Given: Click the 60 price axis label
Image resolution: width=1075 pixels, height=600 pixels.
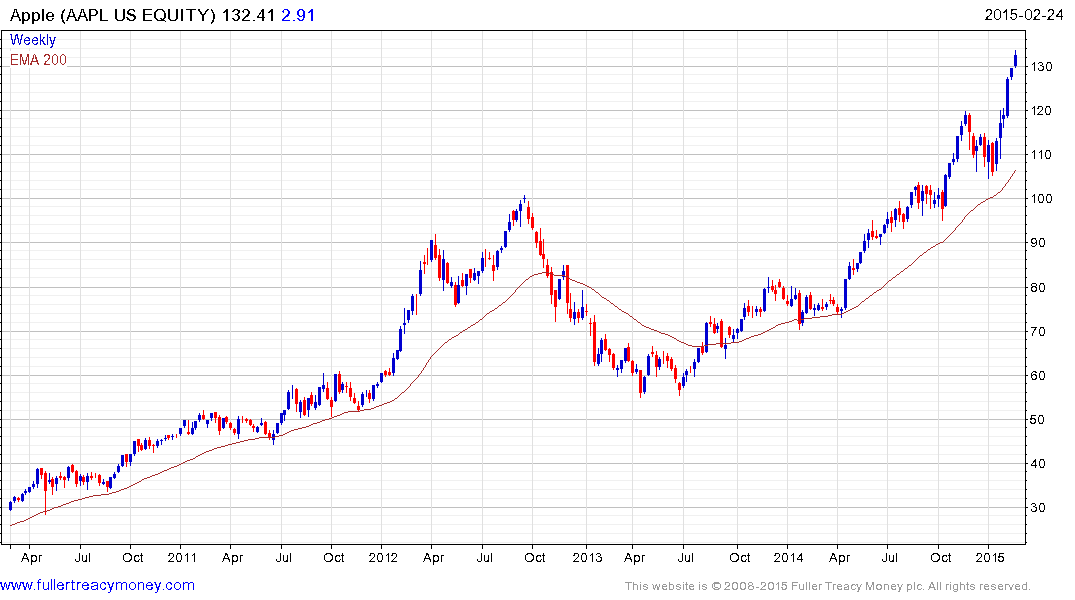Looking at the screenshot, I should pos(1038,376).
